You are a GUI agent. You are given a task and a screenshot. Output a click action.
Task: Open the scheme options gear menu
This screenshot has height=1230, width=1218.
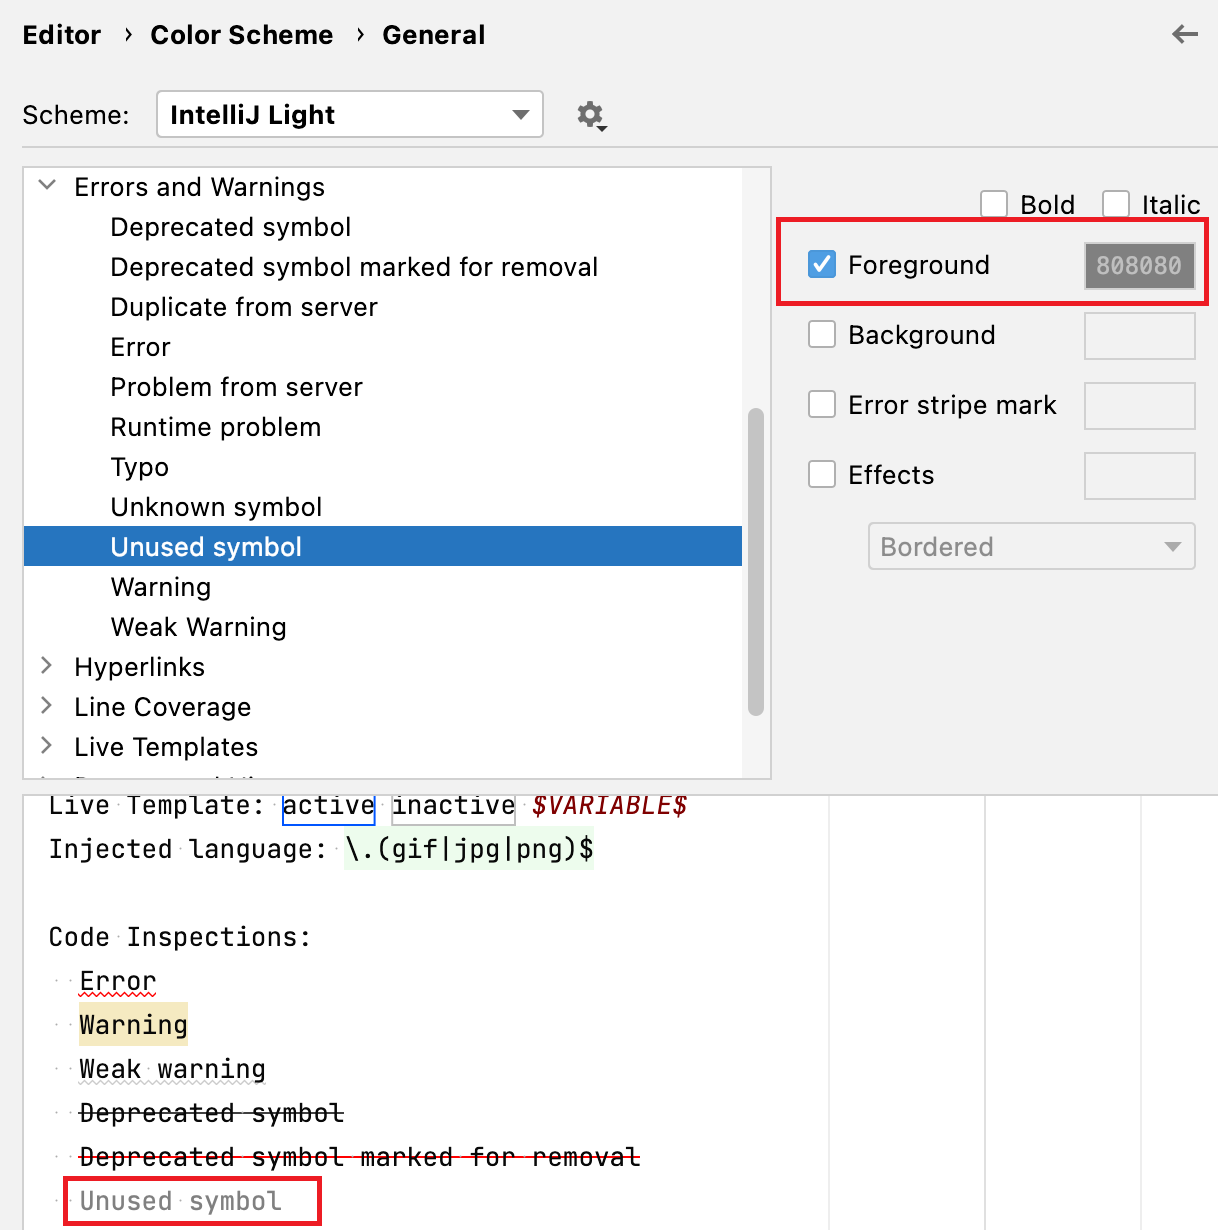[x=590, y=114]
